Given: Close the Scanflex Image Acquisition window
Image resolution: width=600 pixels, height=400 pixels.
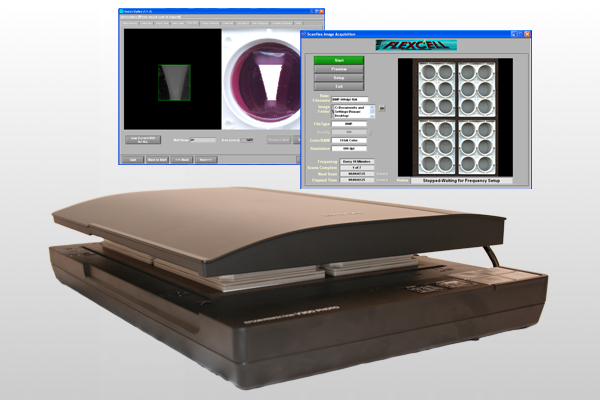Looking at the screenshot, I should [526, 32].
